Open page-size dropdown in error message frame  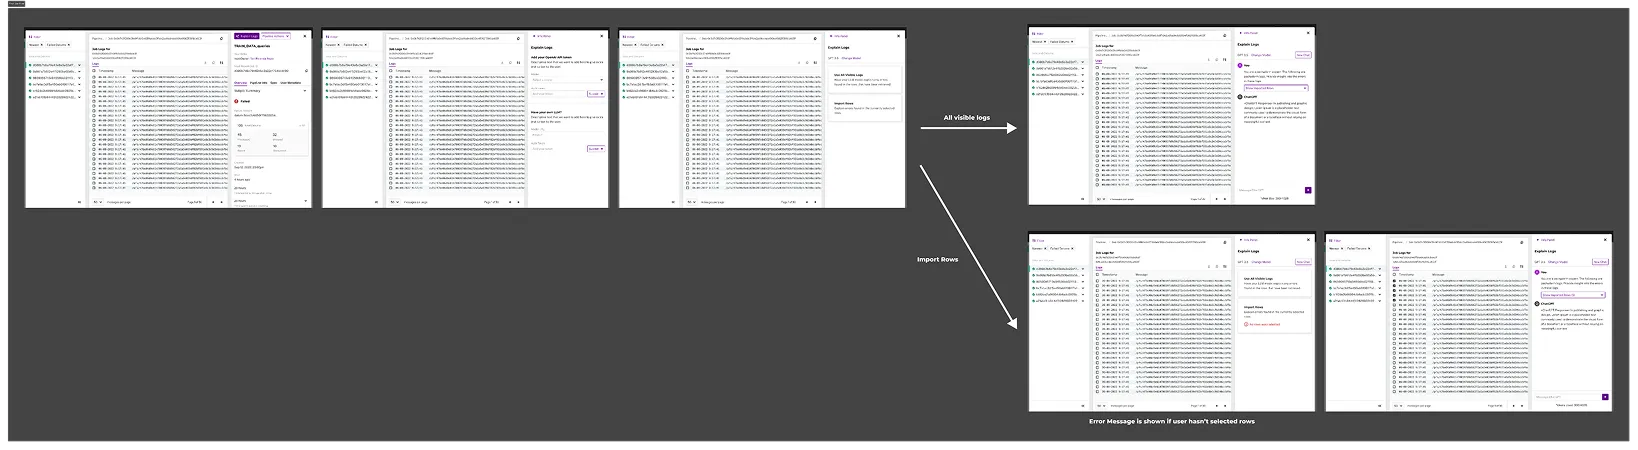[x=1101, y=406]
